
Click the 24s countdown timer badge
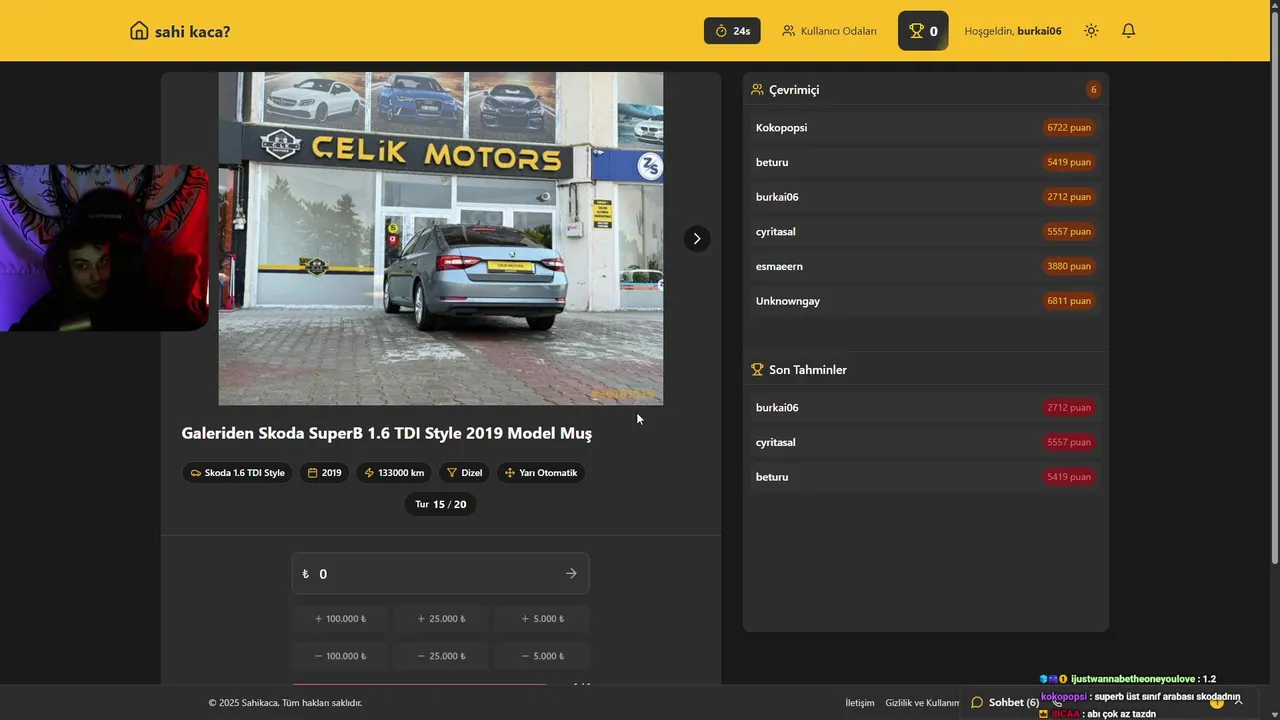pyautogui.click(x=732, y=31)
